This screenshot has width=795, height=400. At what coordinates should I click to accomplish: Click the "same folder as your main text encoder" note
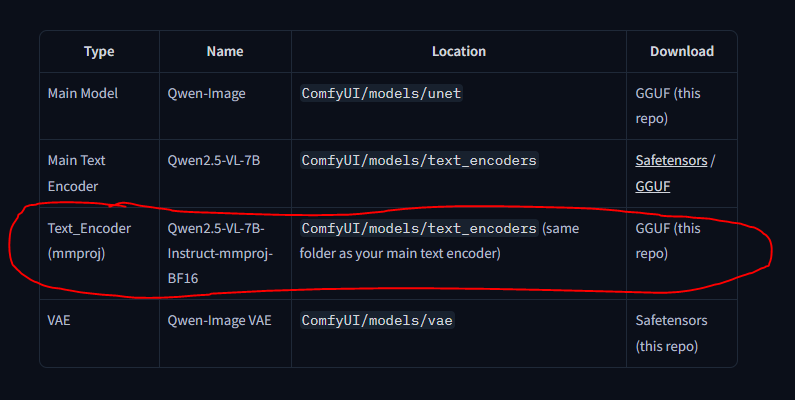400,254
